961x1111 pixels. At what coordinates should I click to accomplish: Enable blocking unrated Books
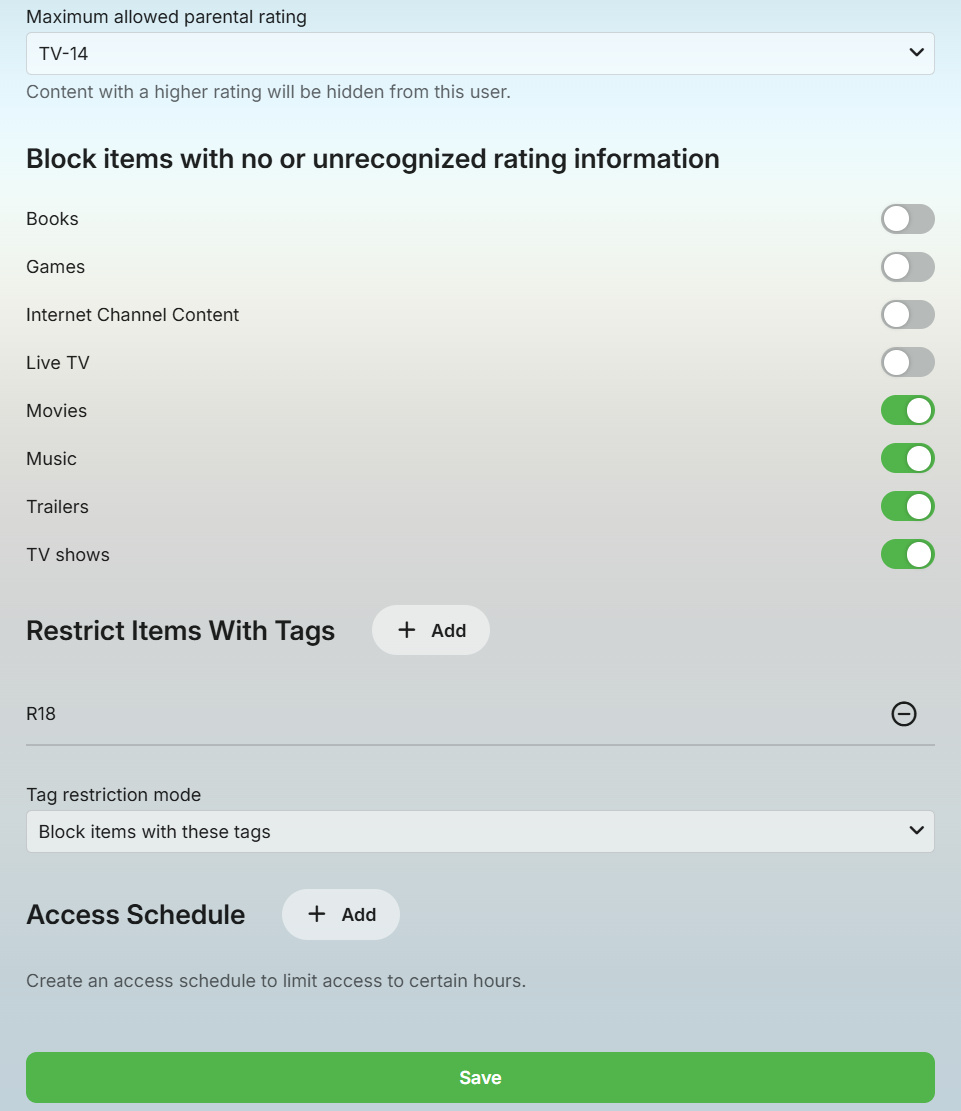point(907,219)
